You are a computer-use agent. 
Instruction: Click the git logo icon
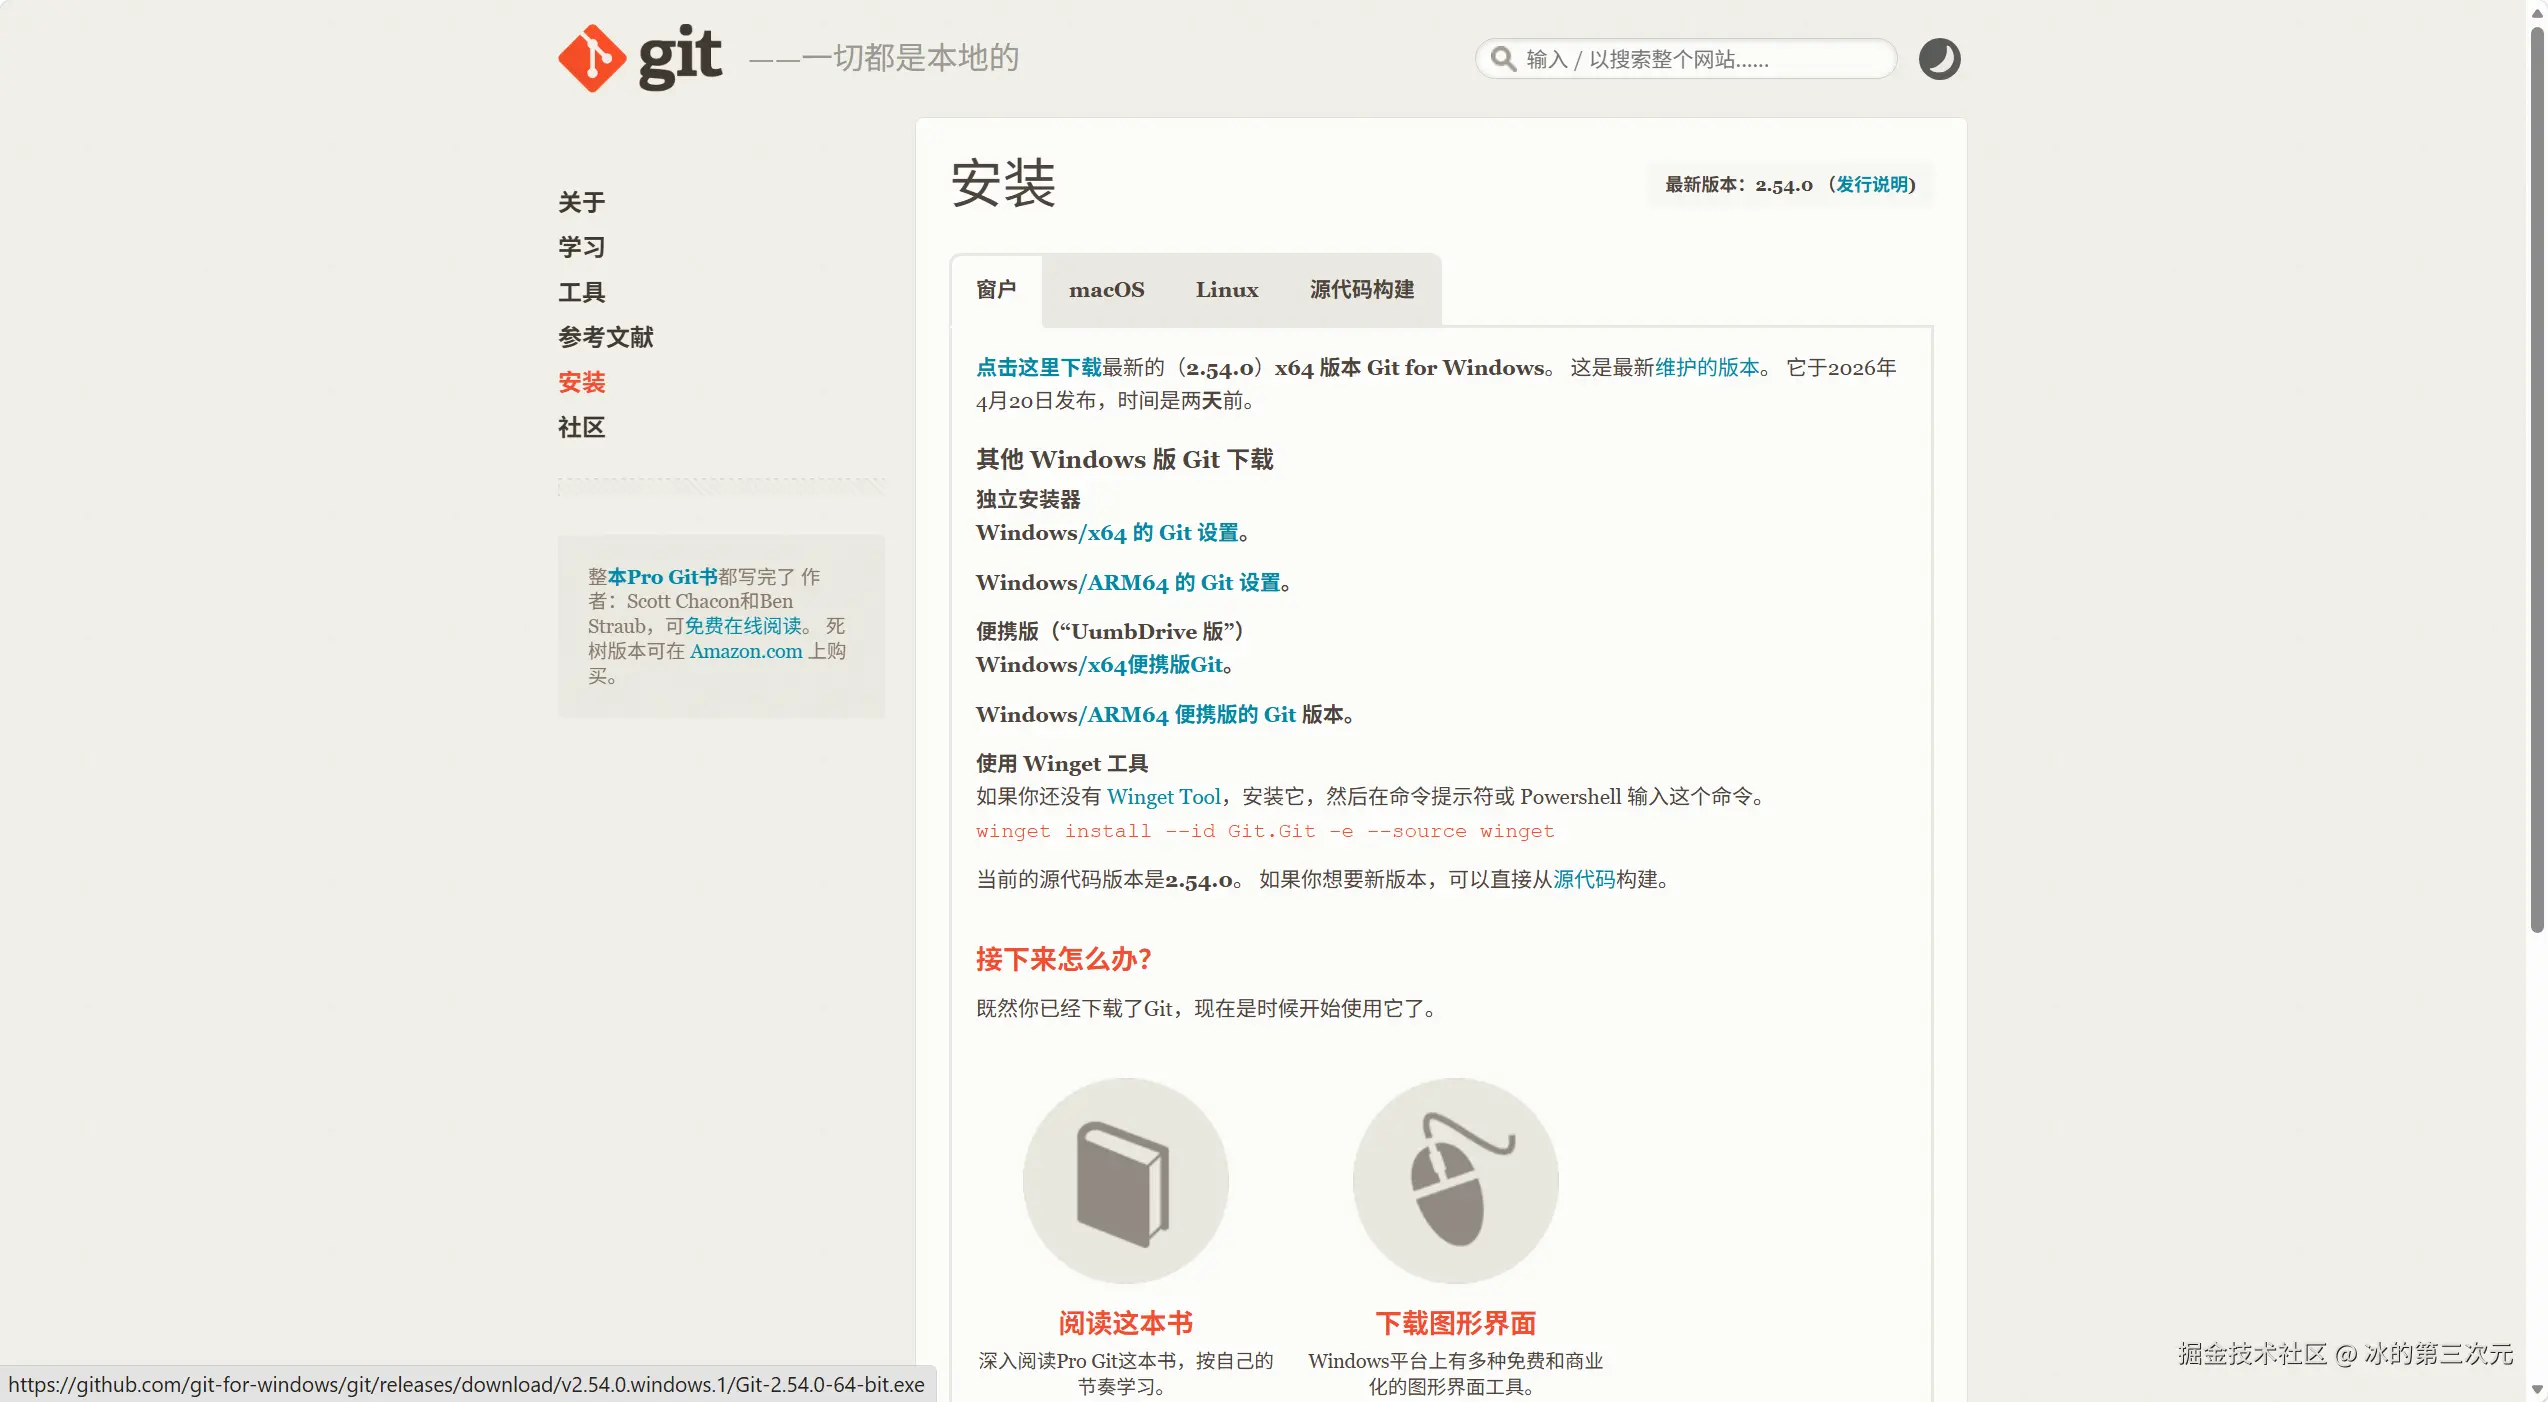(592, 58)
